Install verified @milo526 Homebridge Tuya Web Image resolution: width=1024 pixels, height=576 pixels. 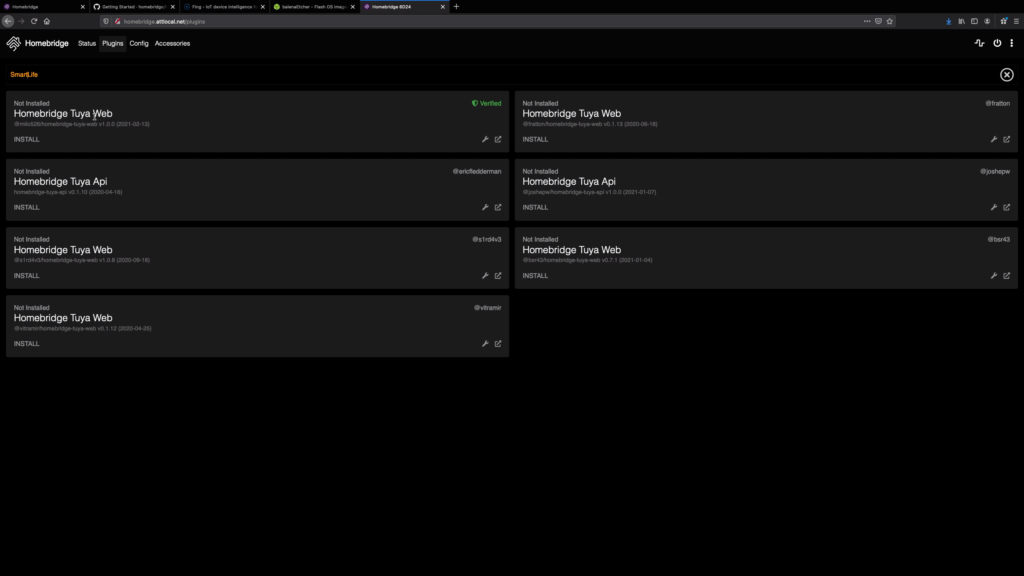click(x=27, y=139)
